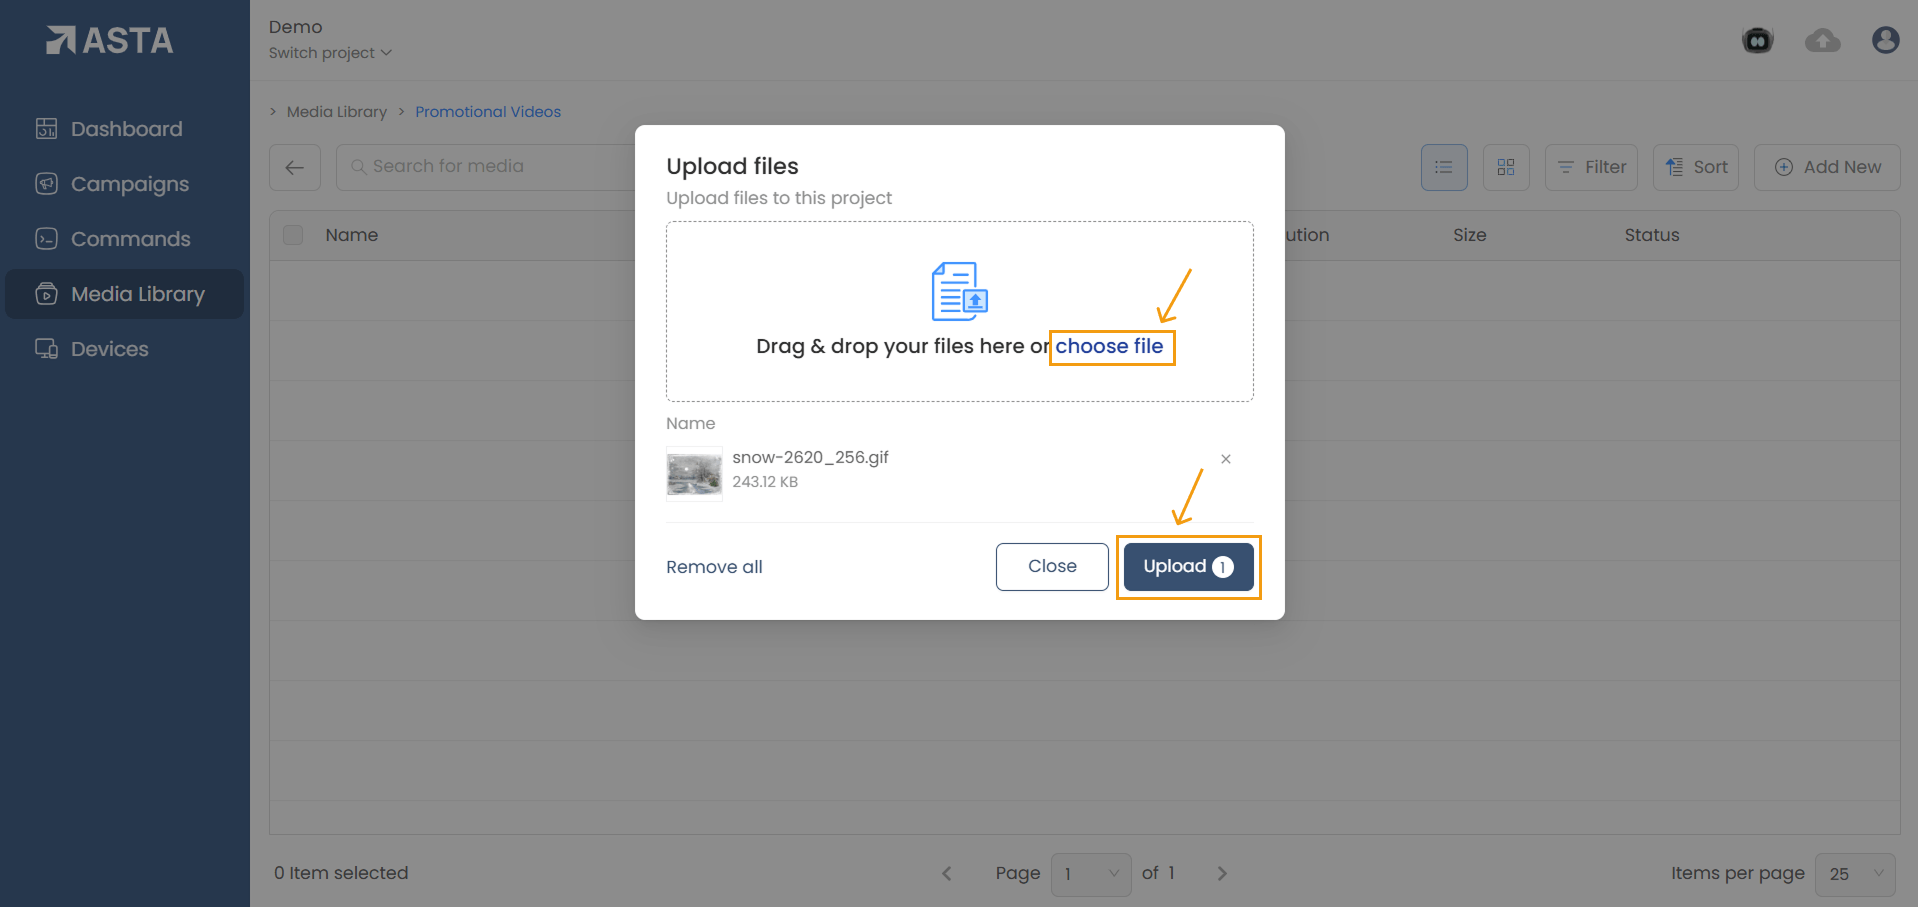Click the cloud upload icon in header

tap(1822, 40)
